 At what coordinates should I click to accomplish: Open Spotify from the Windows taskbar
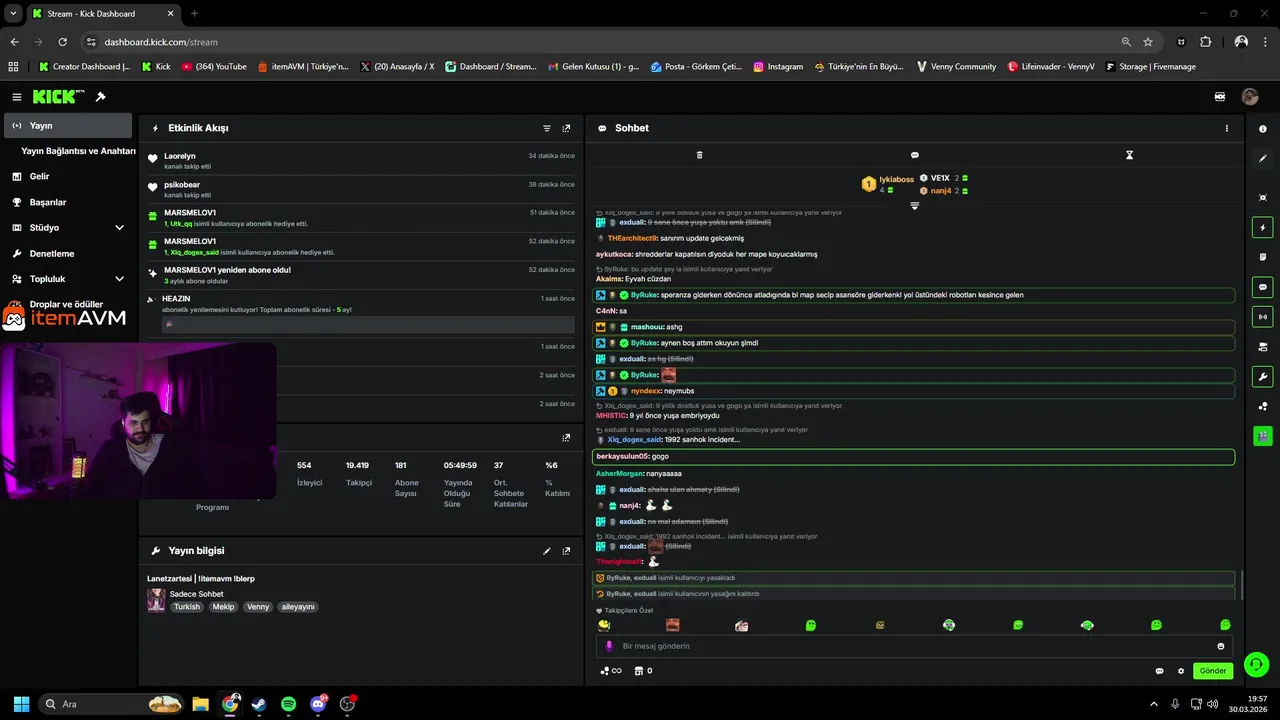coord(288,704)
